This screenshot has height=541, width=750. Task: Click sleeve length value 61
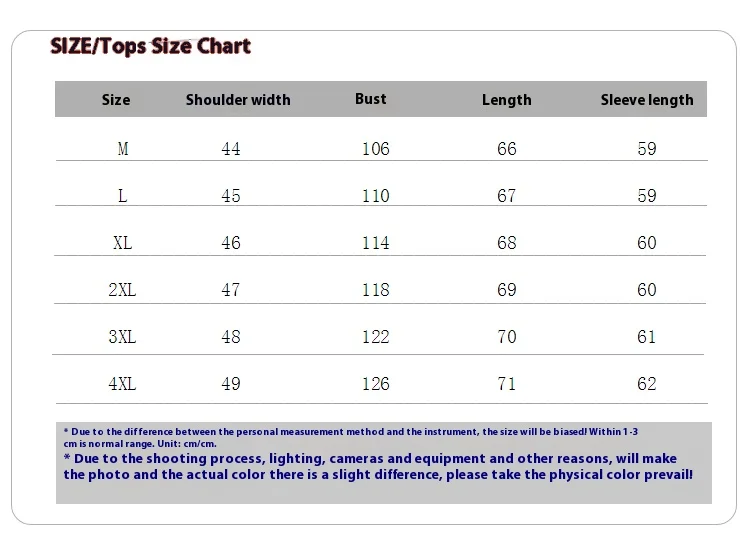(x=647, y=337)
